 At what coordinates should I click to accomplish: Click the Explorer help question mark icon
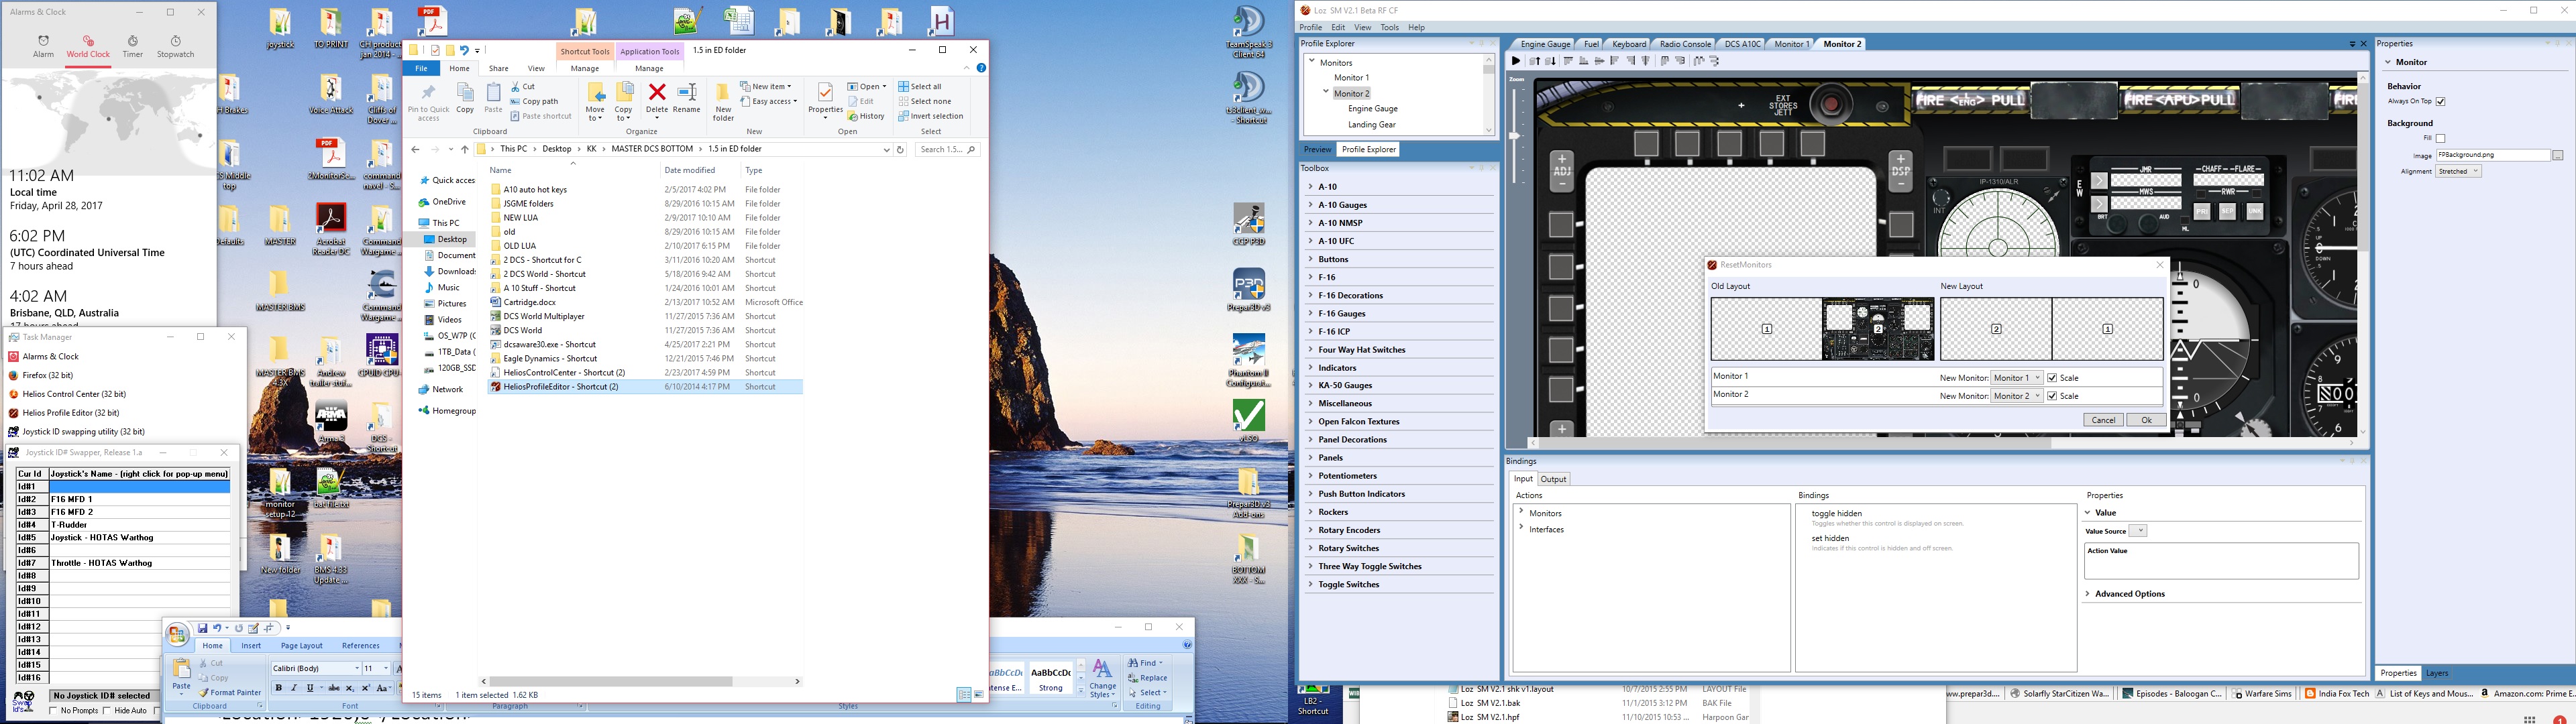click(981, 68)
